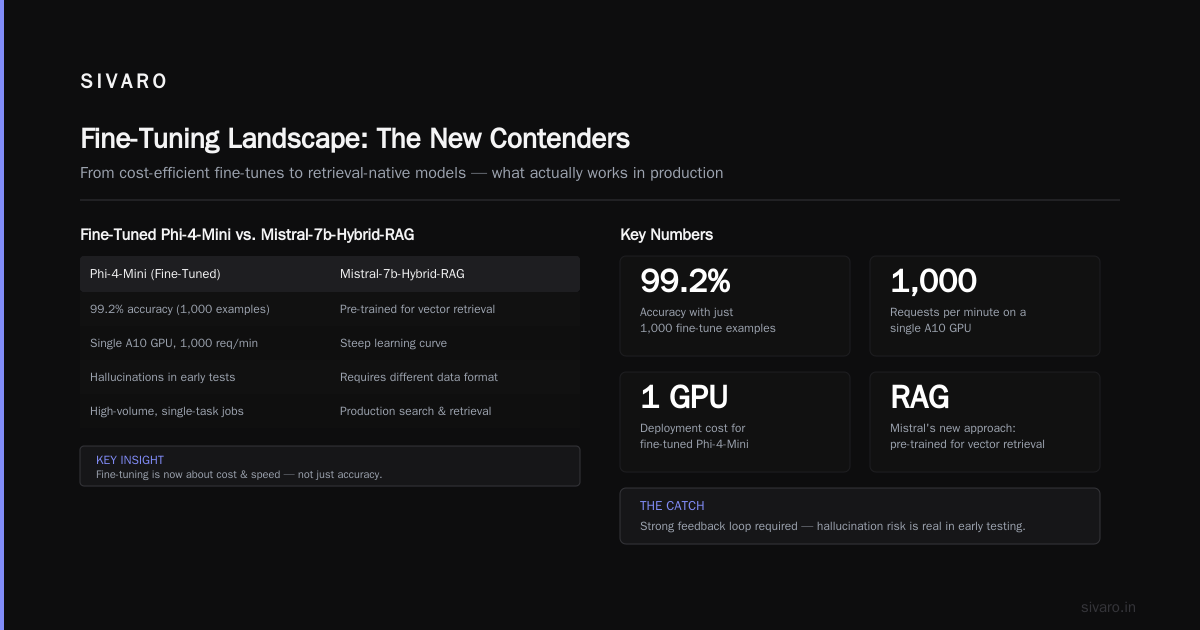Viewport: 1200px width, 630px height.
Task: Click the SIVARO logo text
Action: coord(124,82)
